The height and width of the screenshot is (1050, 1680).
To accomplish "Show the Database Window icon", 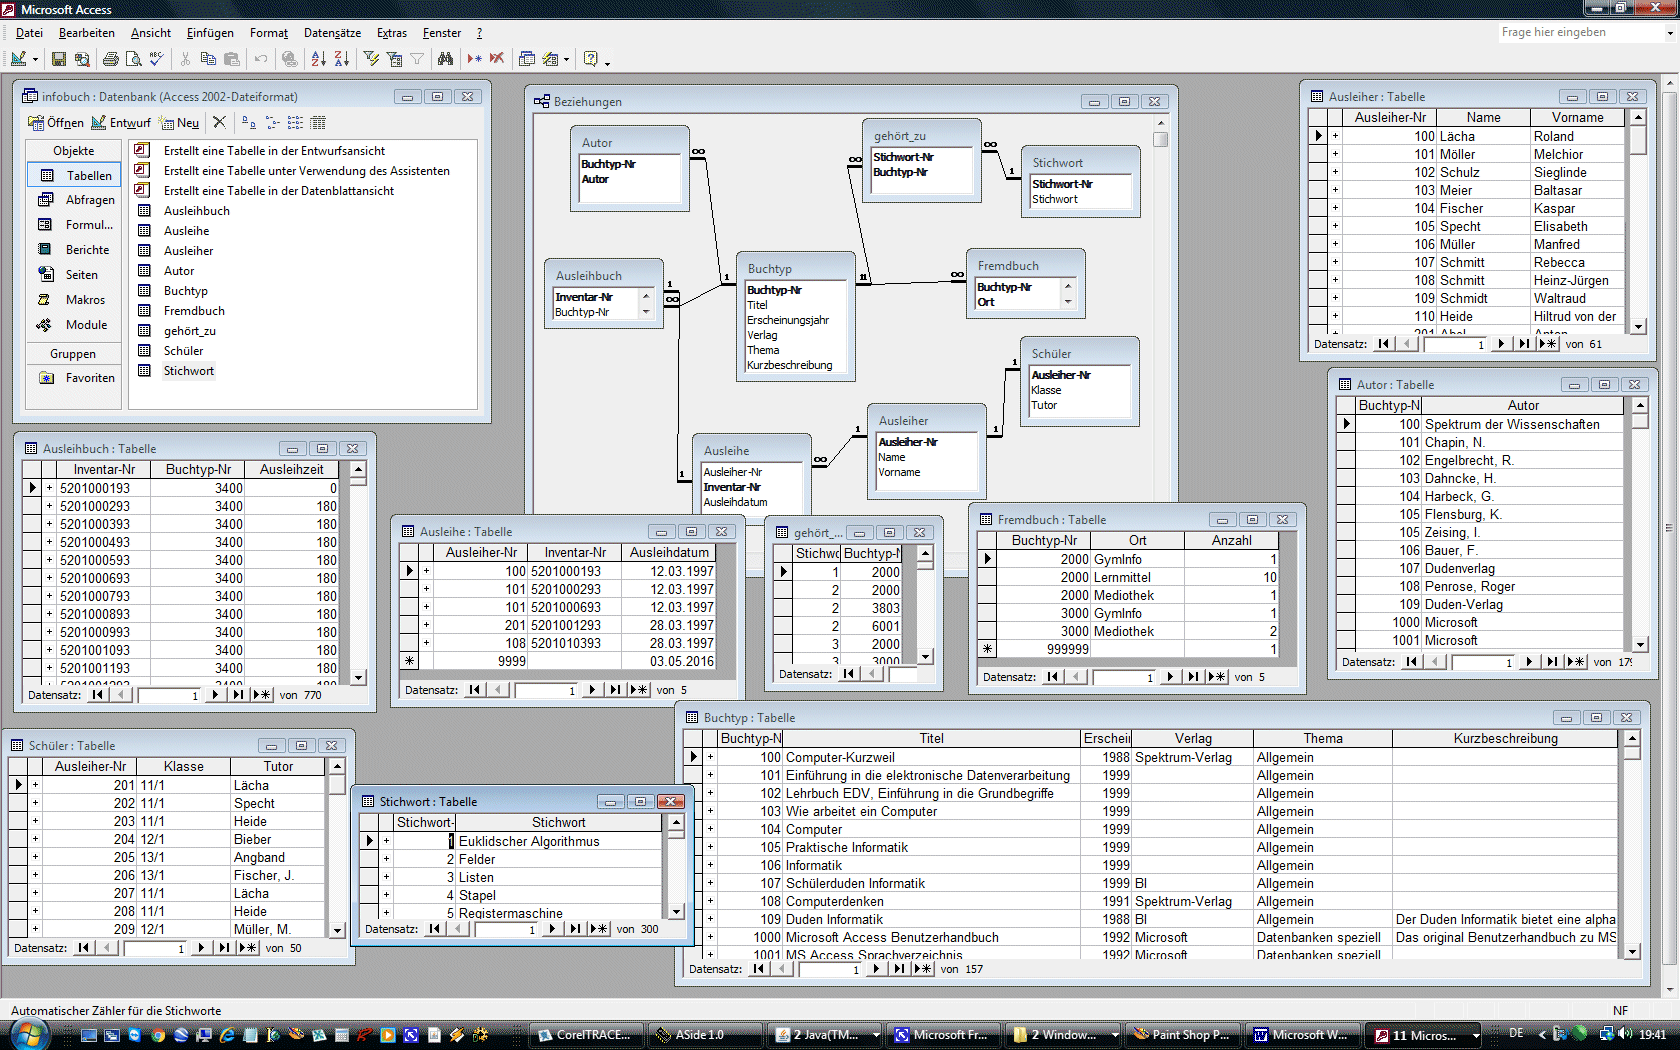I will (x=527, y=59).
